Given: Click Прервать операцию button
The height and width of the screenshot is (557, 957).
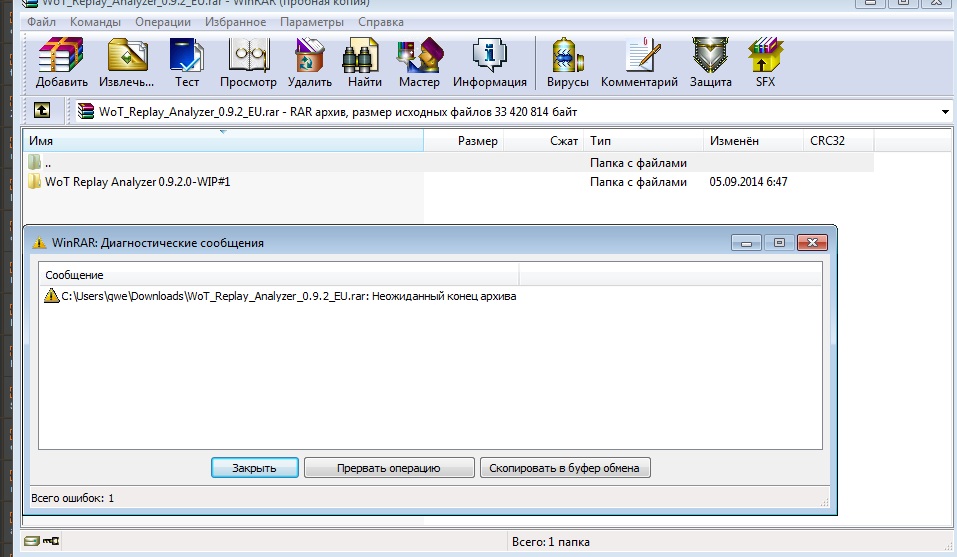Looking at the screenshot, I should 389,468.
